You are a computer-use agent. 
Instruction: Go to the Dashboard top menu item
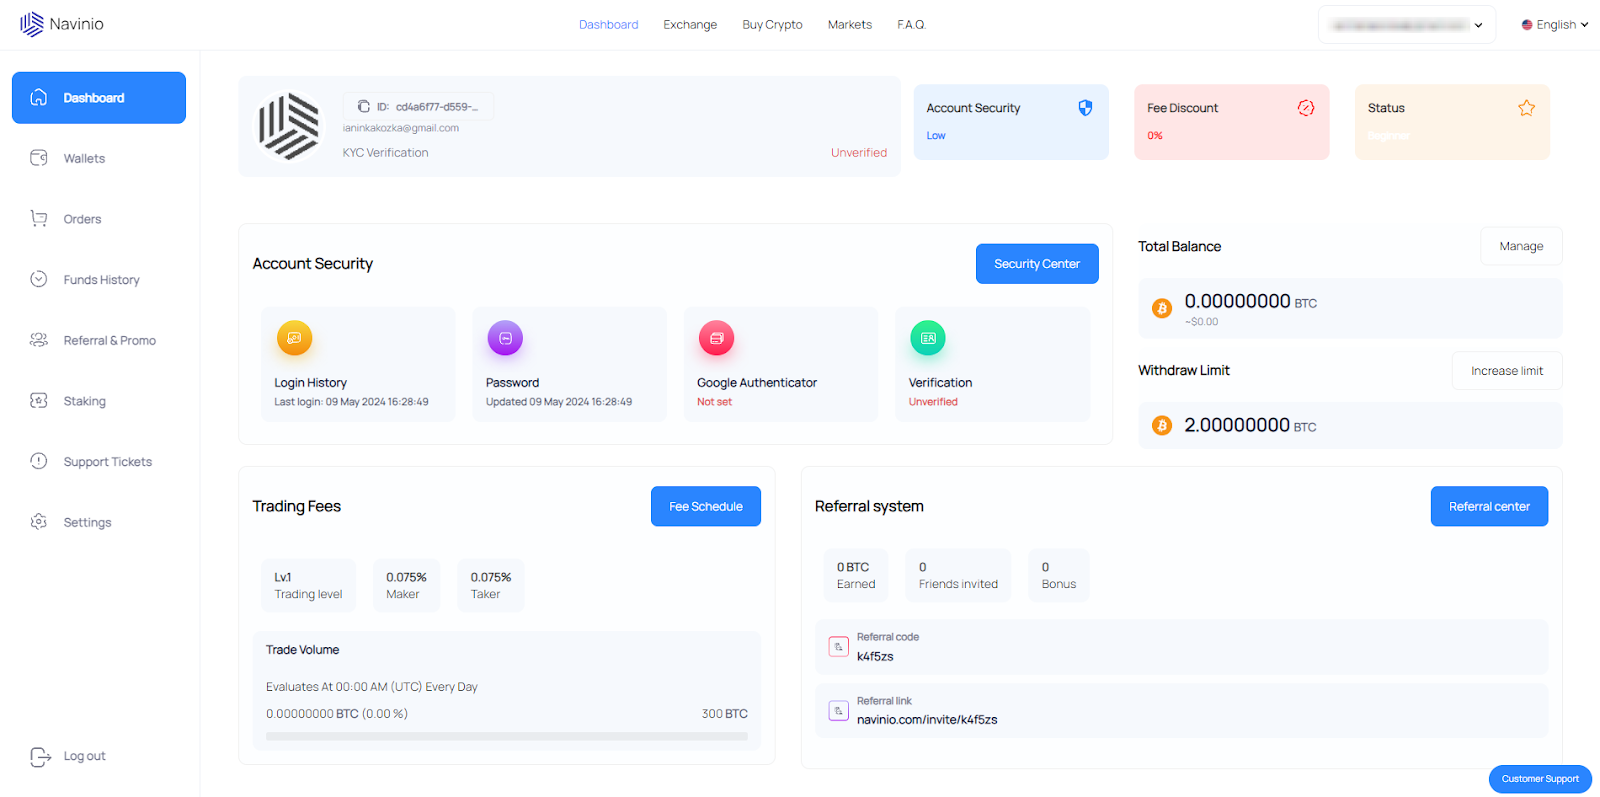(x=608, y=25)
